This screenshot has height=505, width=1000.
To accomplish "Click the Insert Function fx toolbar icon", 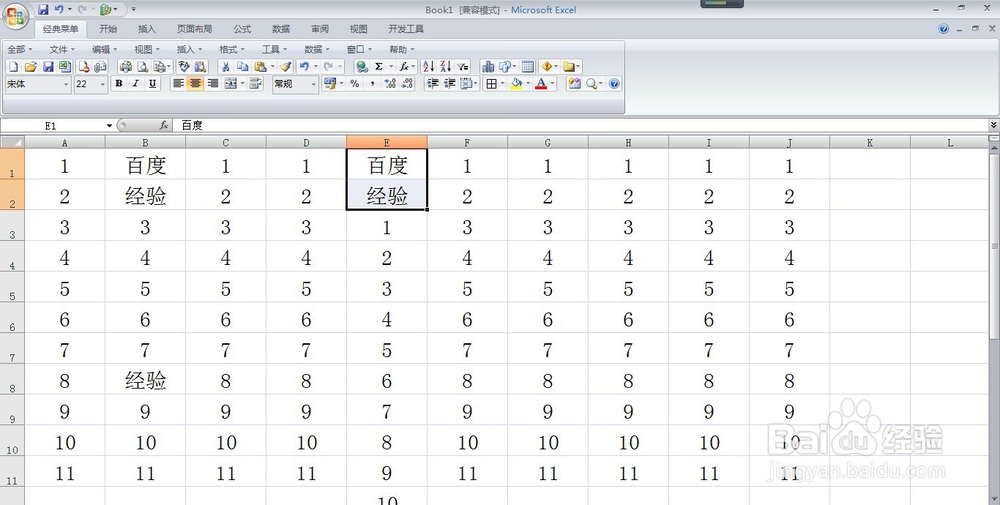I will coord(403,66).
